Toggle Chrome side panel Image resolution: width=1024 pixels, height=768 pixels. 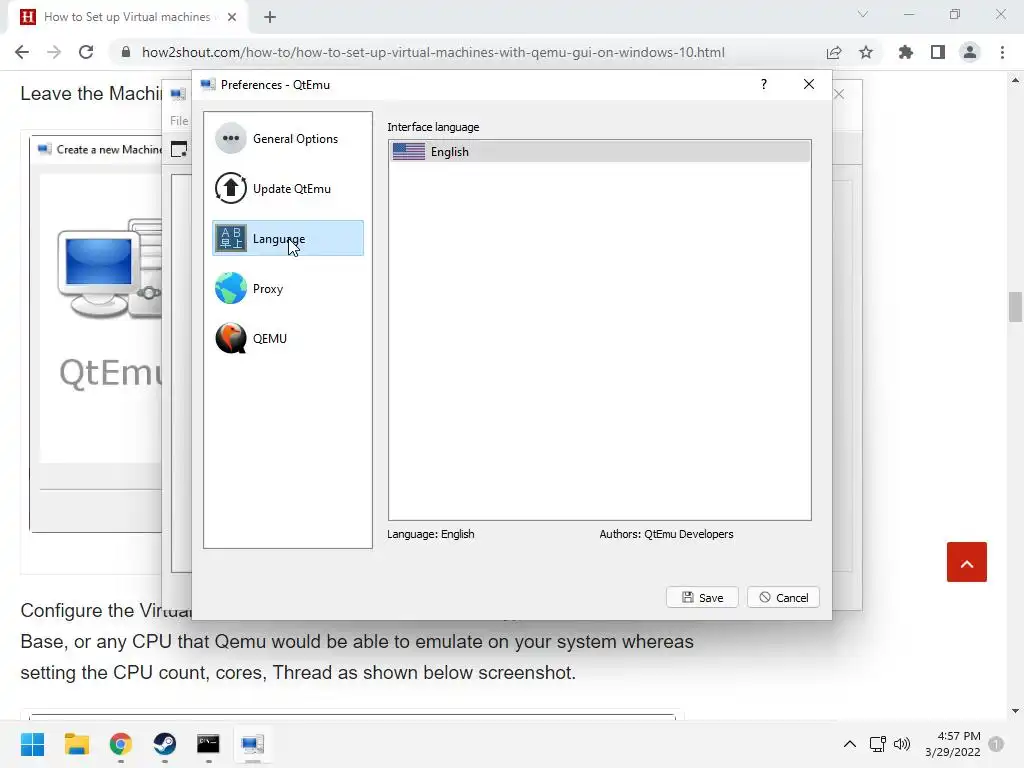point(938,52)
